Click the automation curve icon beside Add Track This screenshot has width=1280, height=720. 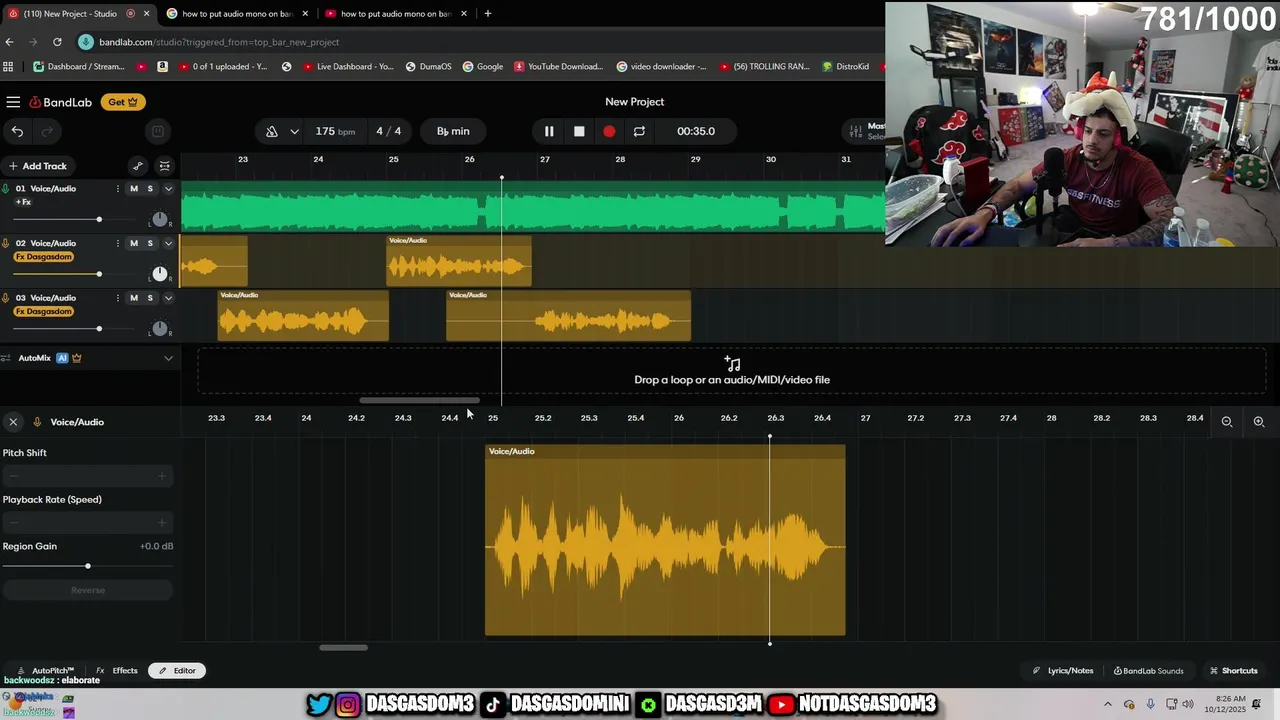138,166
